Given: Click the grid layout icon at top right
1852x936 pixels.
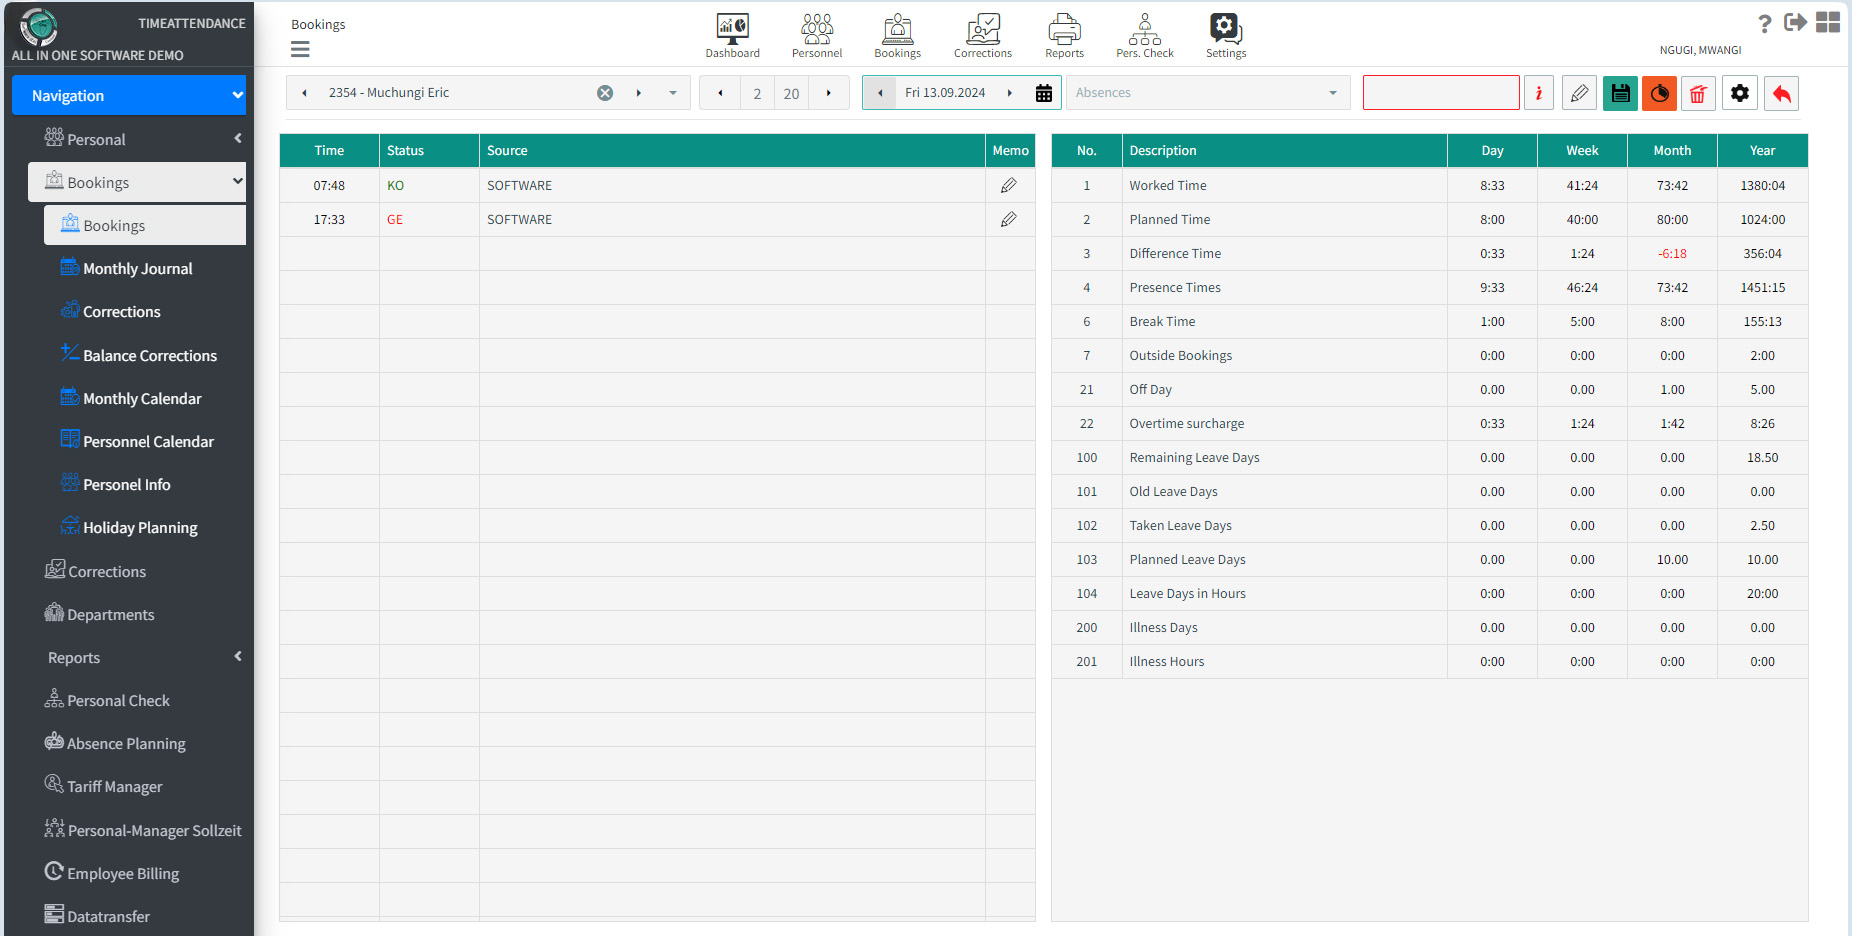Looking at the screenshot, I should [1828, 22].
